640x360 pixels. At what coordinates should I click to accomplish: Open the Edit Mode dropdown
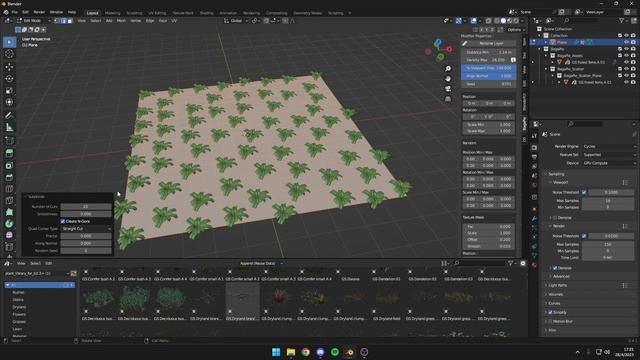[x=34, y=20]
